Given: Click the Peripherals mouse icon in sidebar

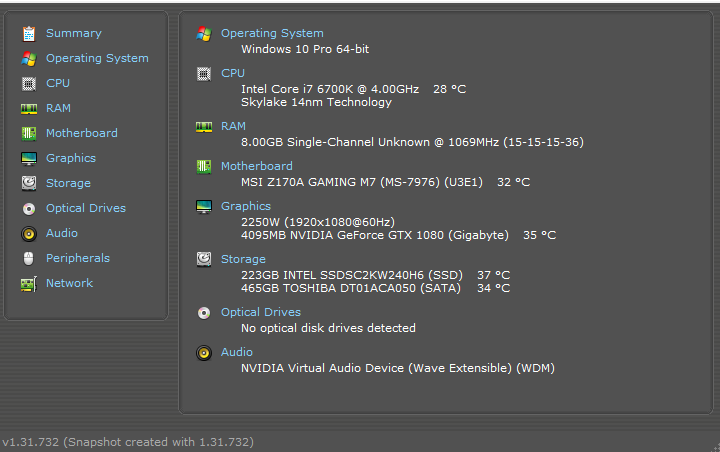Looking at the screenshot, I should (x=28, y=259).
